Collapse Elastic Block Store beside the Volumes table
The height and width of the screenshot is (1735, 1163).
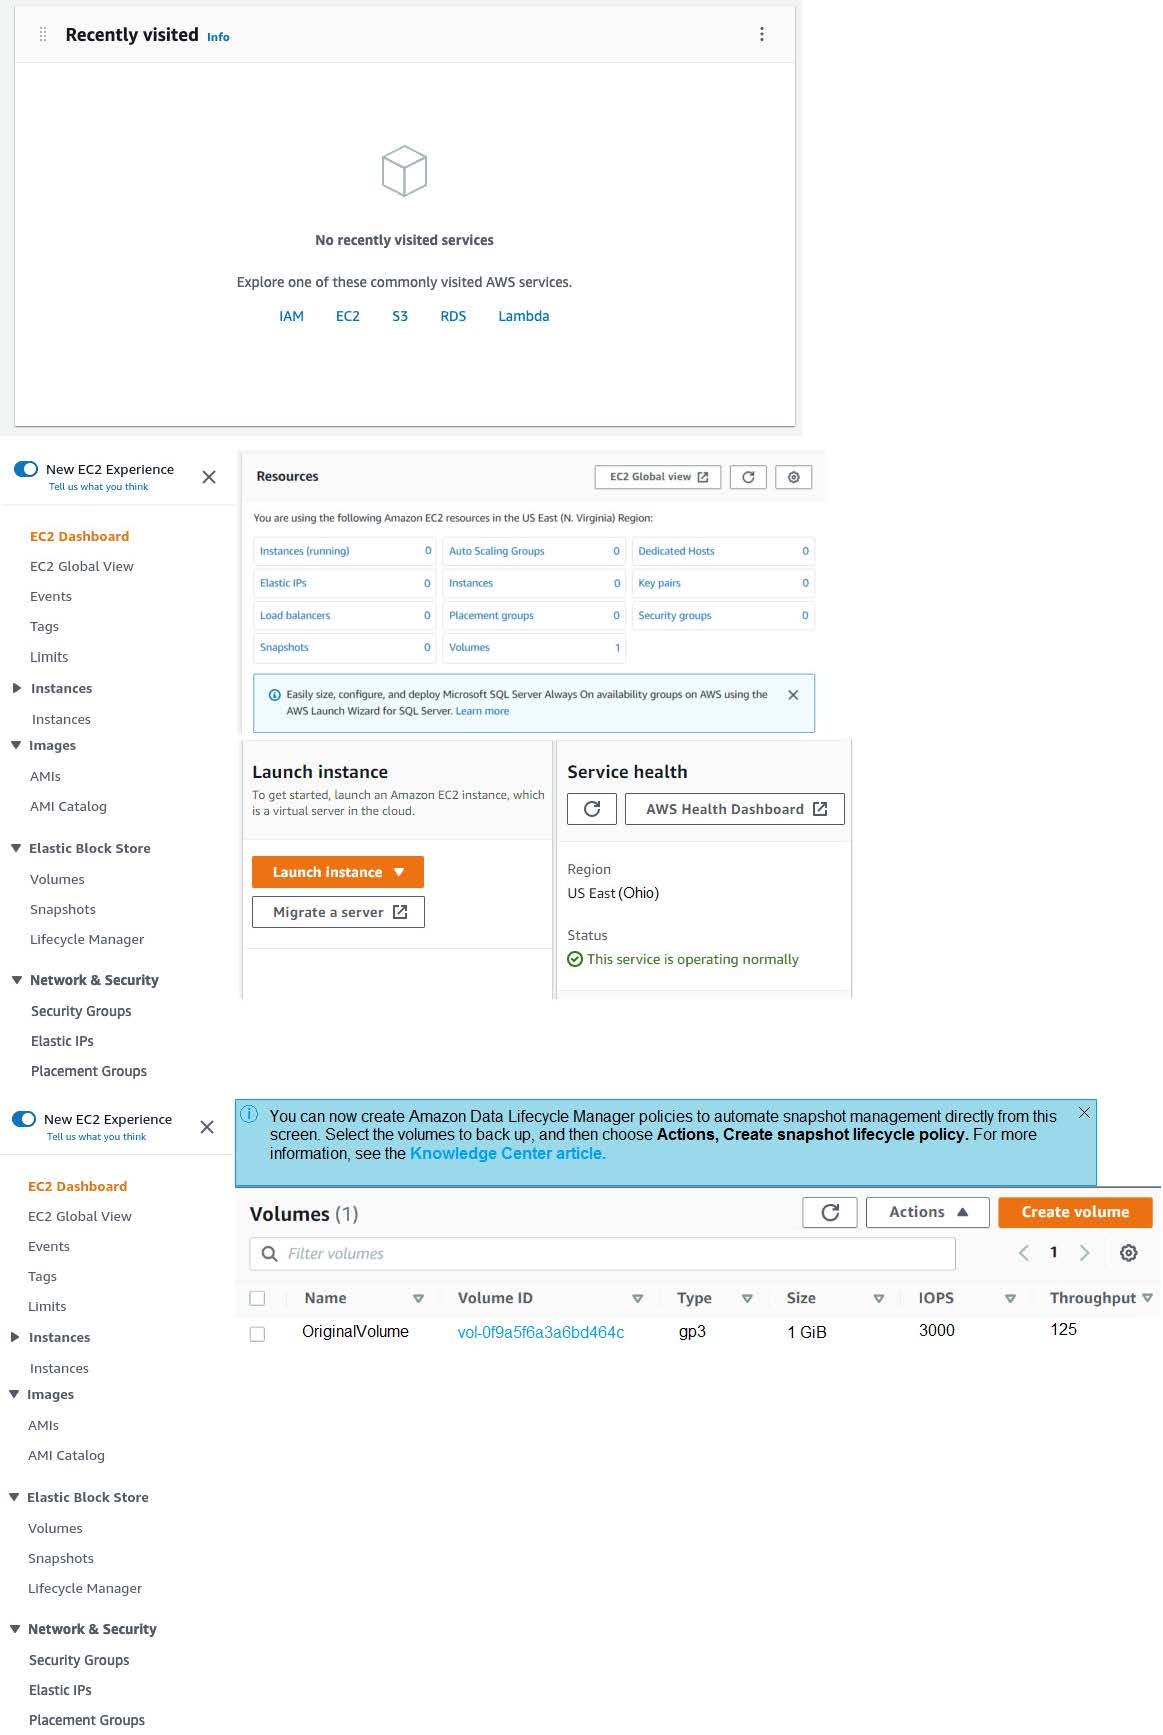[x=14, y=1497]
